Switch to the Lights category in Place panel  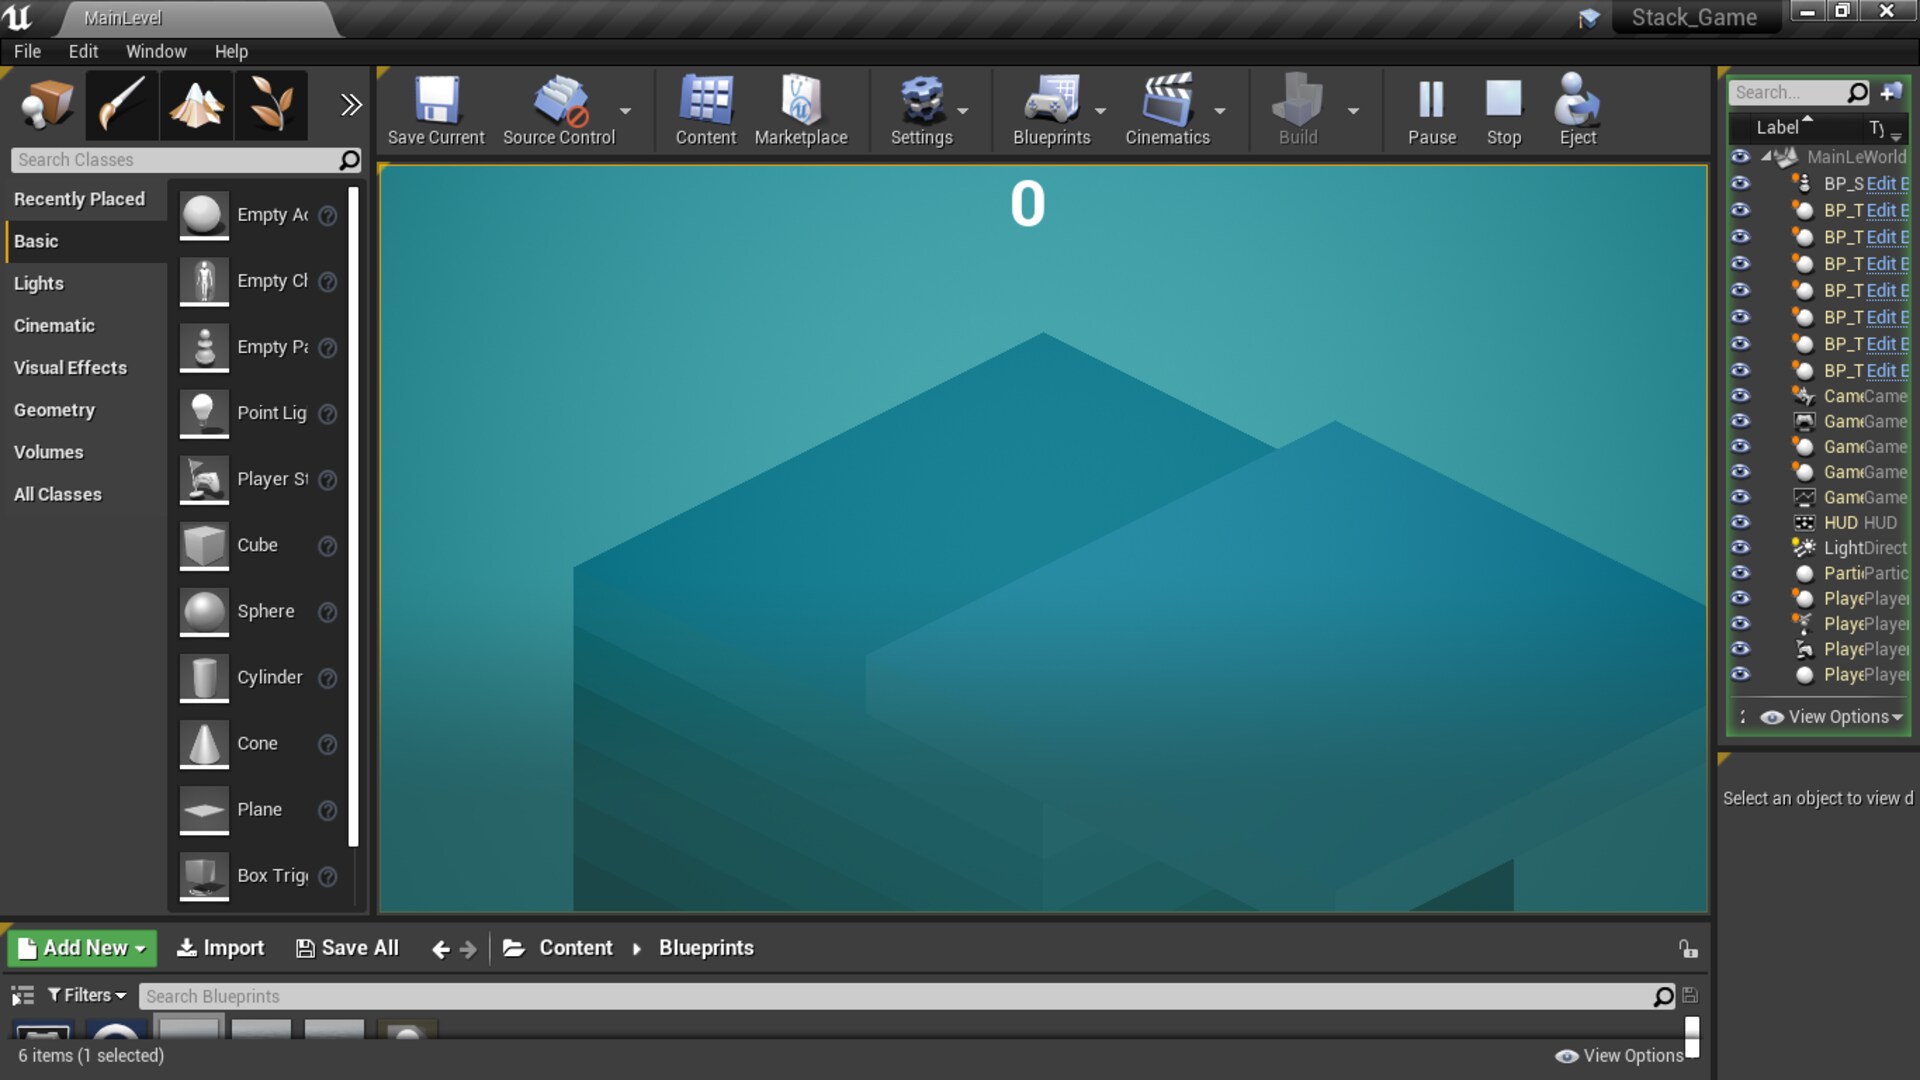click(39, 283)
